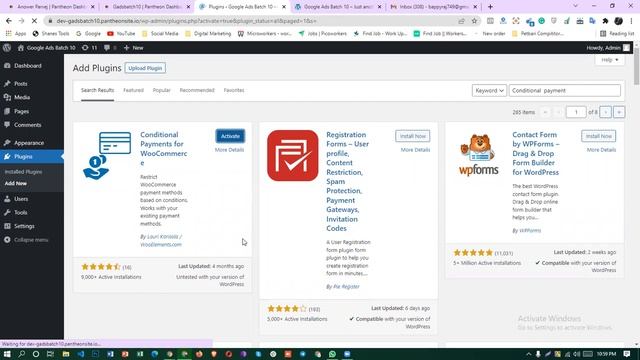Click the current page number field
640x360 pixels.
point(576,112)
